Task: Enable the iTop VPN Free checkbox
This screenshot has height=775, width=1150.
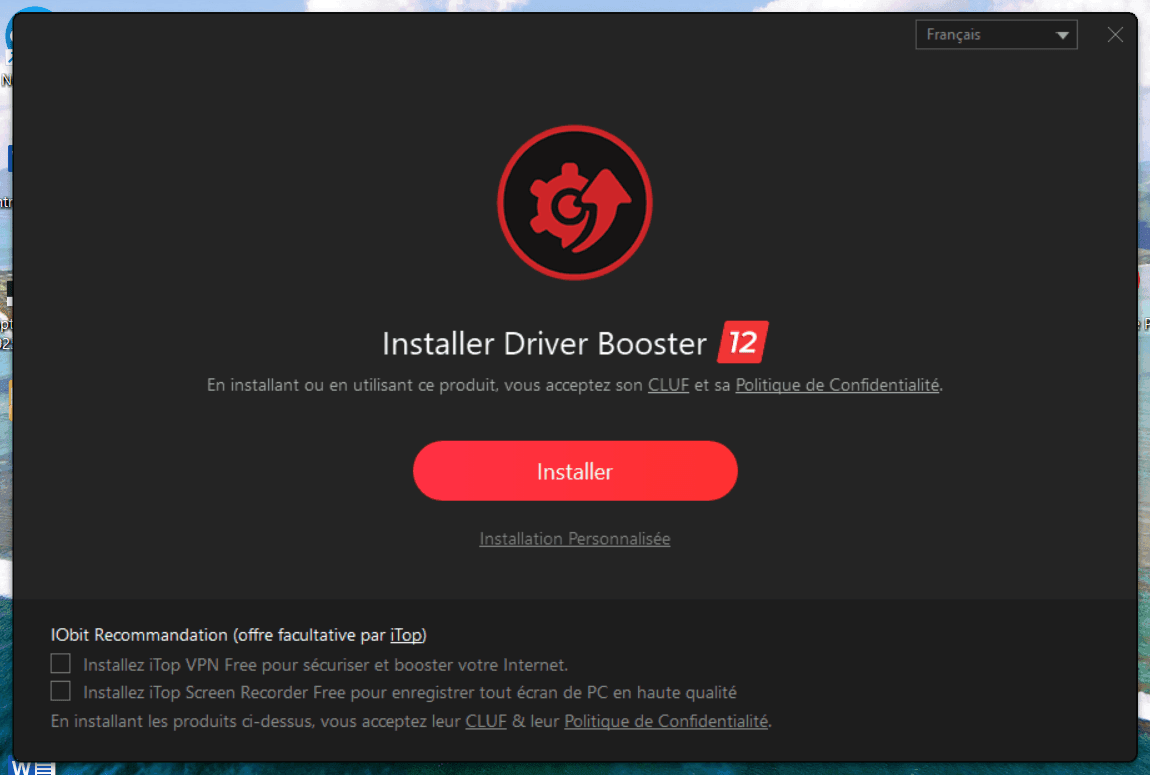Action: (61, 664)
